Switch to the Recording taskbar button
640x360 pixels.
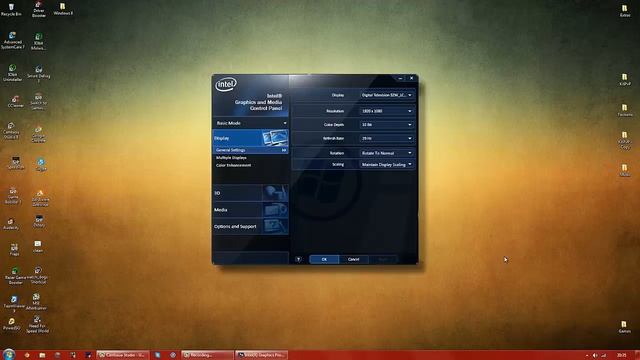click(x=207, y=355)
